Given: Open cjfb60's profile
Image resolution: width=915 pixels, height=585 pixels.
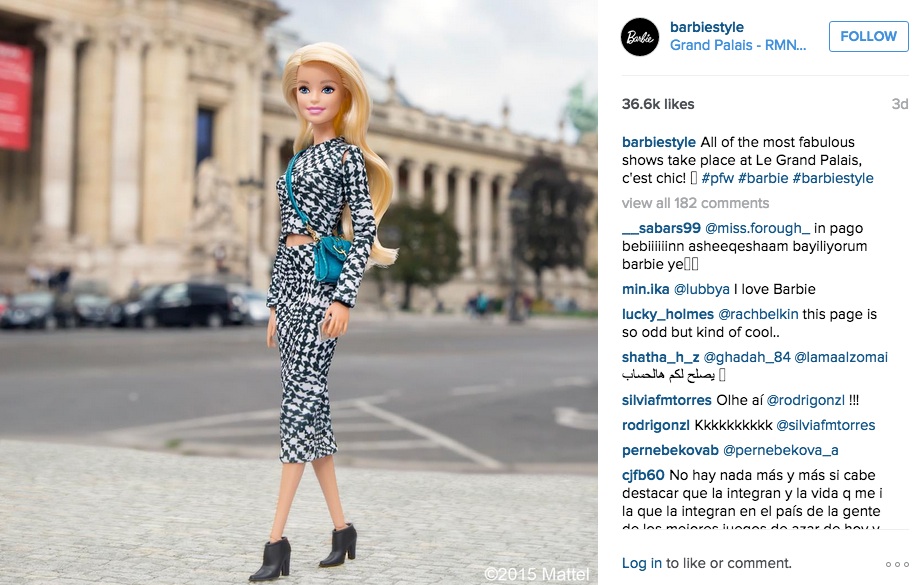Looking at the screenshot, I should [643, 475].
